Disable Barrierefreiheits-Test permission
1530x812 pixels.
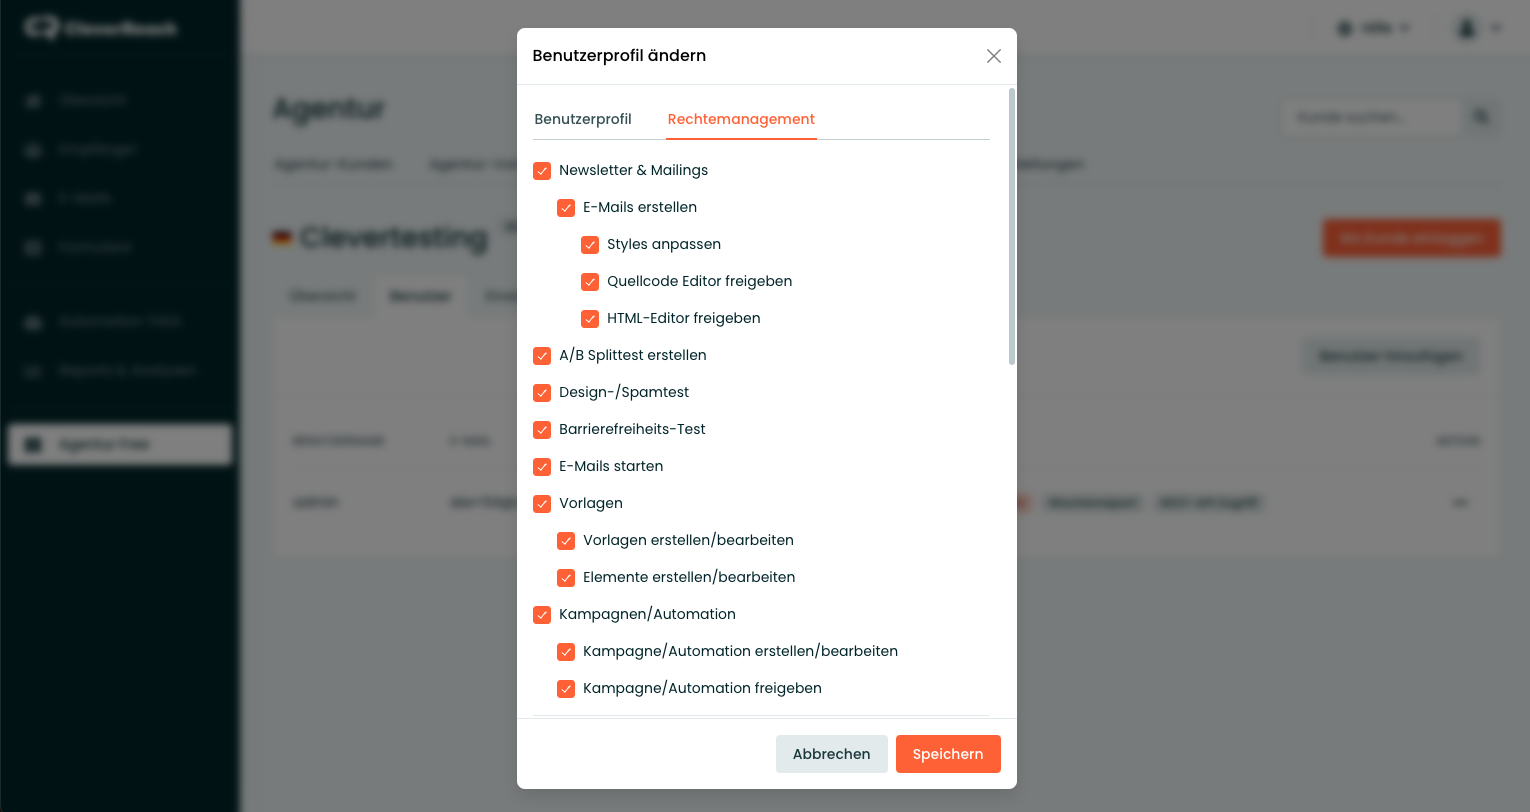coord(542,430)
